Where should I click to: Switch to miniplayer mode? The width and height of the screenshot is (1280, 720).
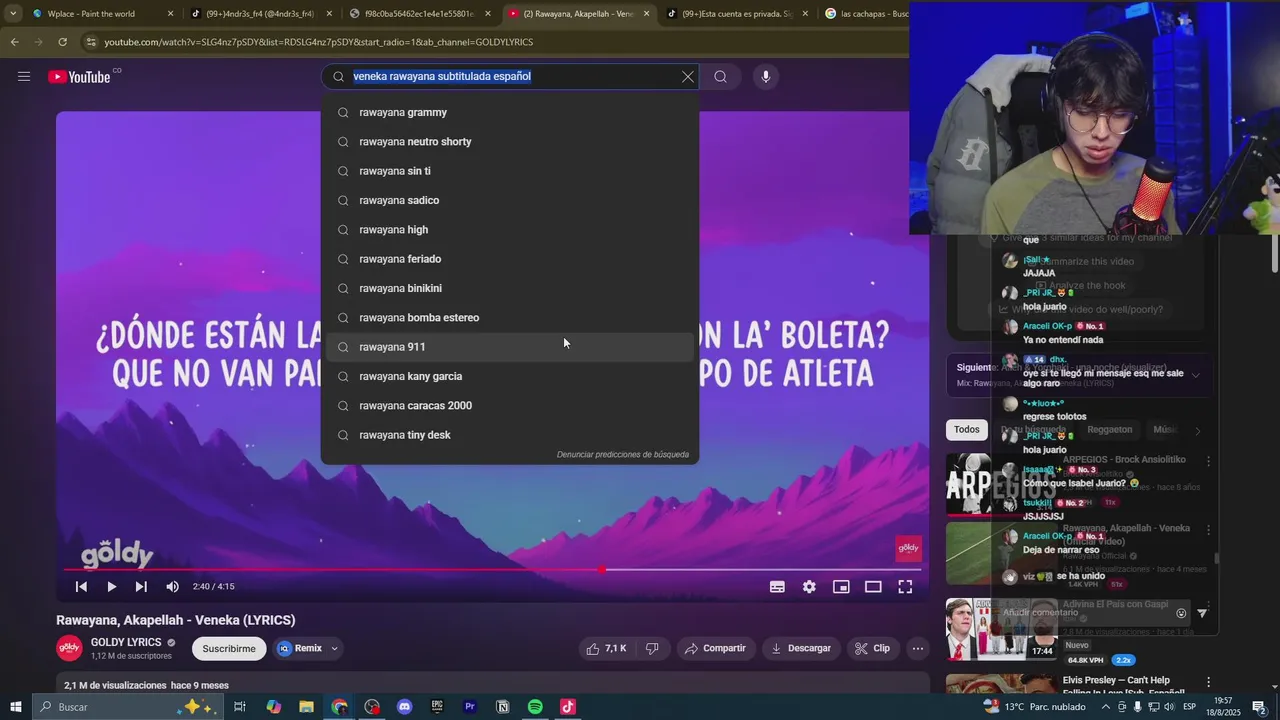841,587
